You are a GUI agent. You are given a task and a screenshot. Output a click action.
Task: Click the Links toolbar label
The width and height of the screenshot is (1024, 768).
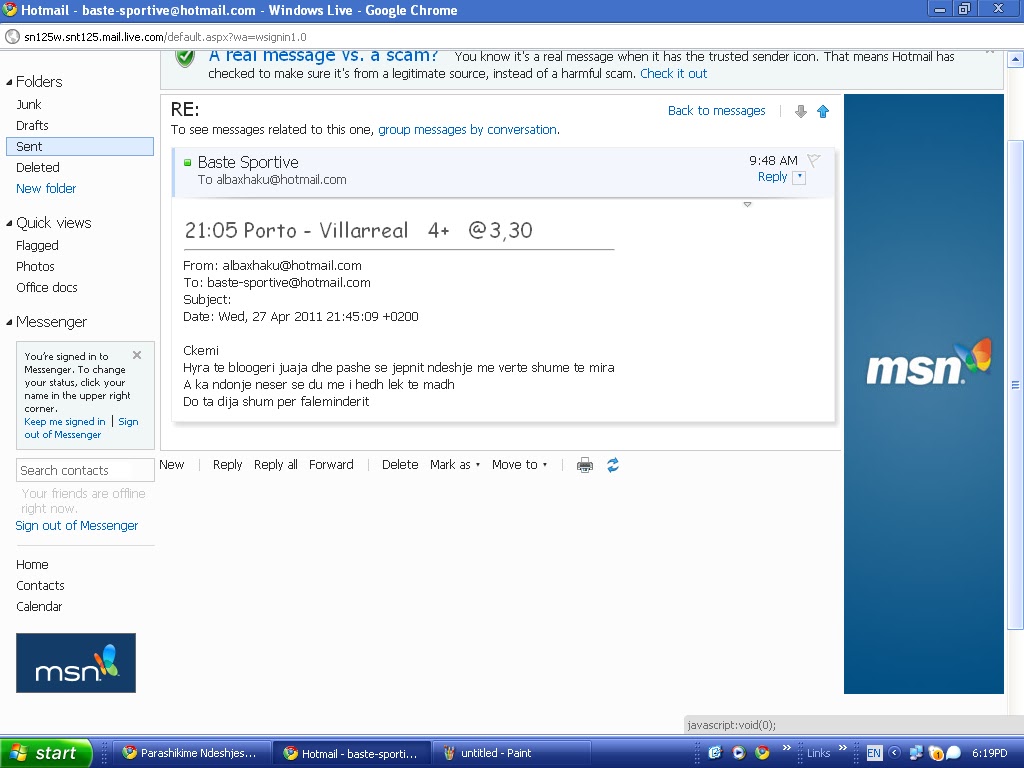818,753
